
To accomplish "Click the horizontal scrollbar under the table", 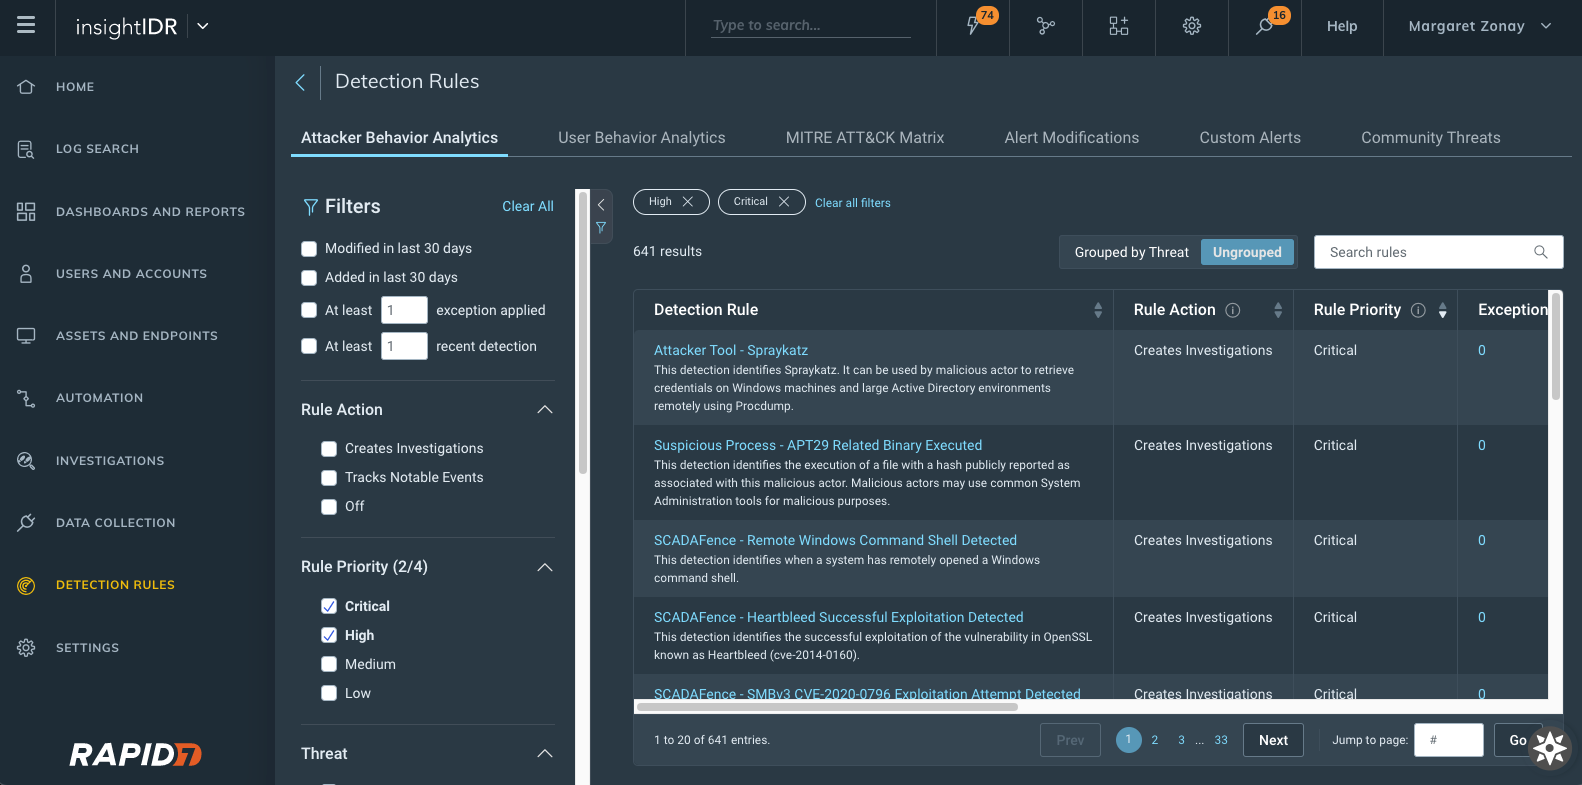I will click(x=826, y=707).
